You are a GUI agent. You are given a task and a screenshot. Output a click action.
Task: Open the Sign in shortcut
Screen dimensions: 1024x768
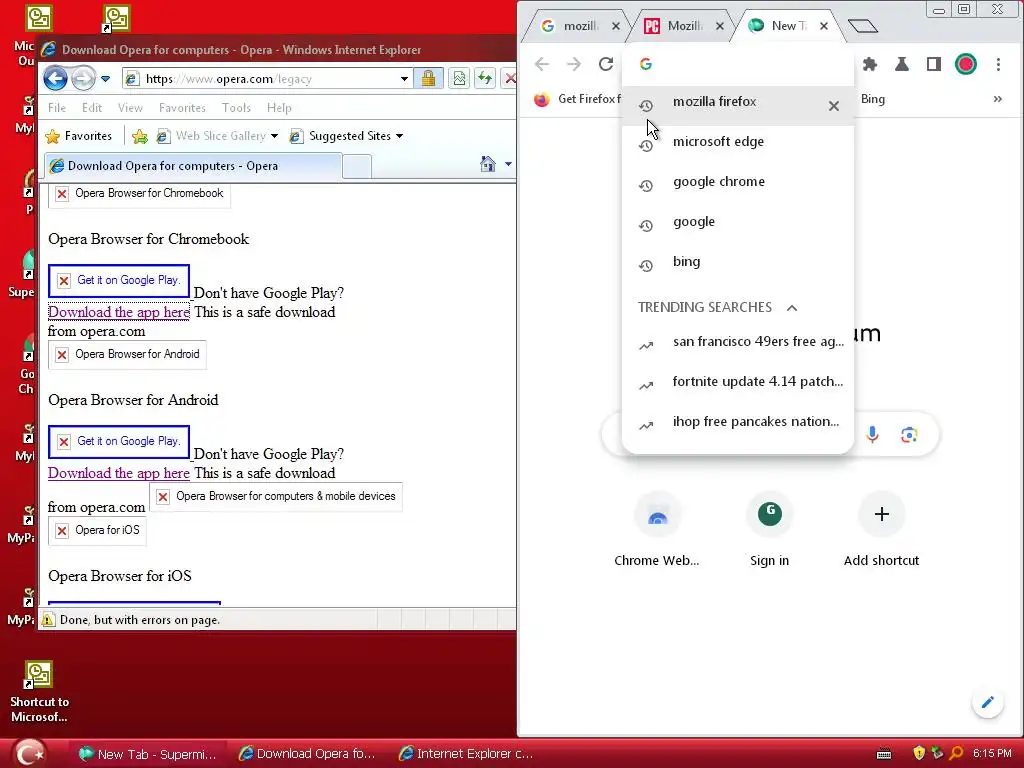coord(769,529)
